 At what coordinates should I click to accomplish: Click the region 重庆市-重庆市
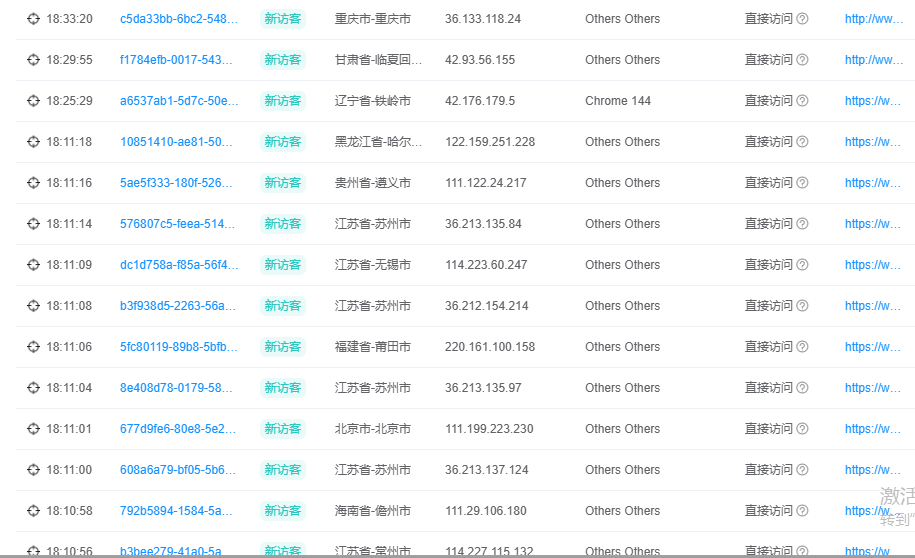pos(372,19)
